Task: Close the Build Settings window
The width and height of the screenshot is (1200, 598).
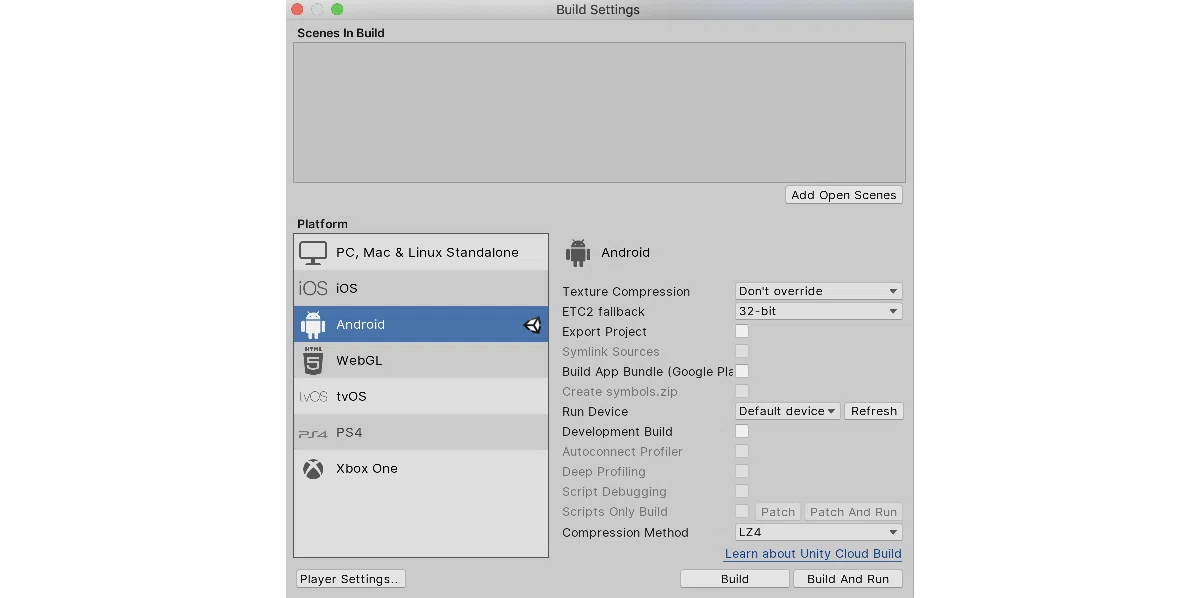Action: [x=297, y=9]
